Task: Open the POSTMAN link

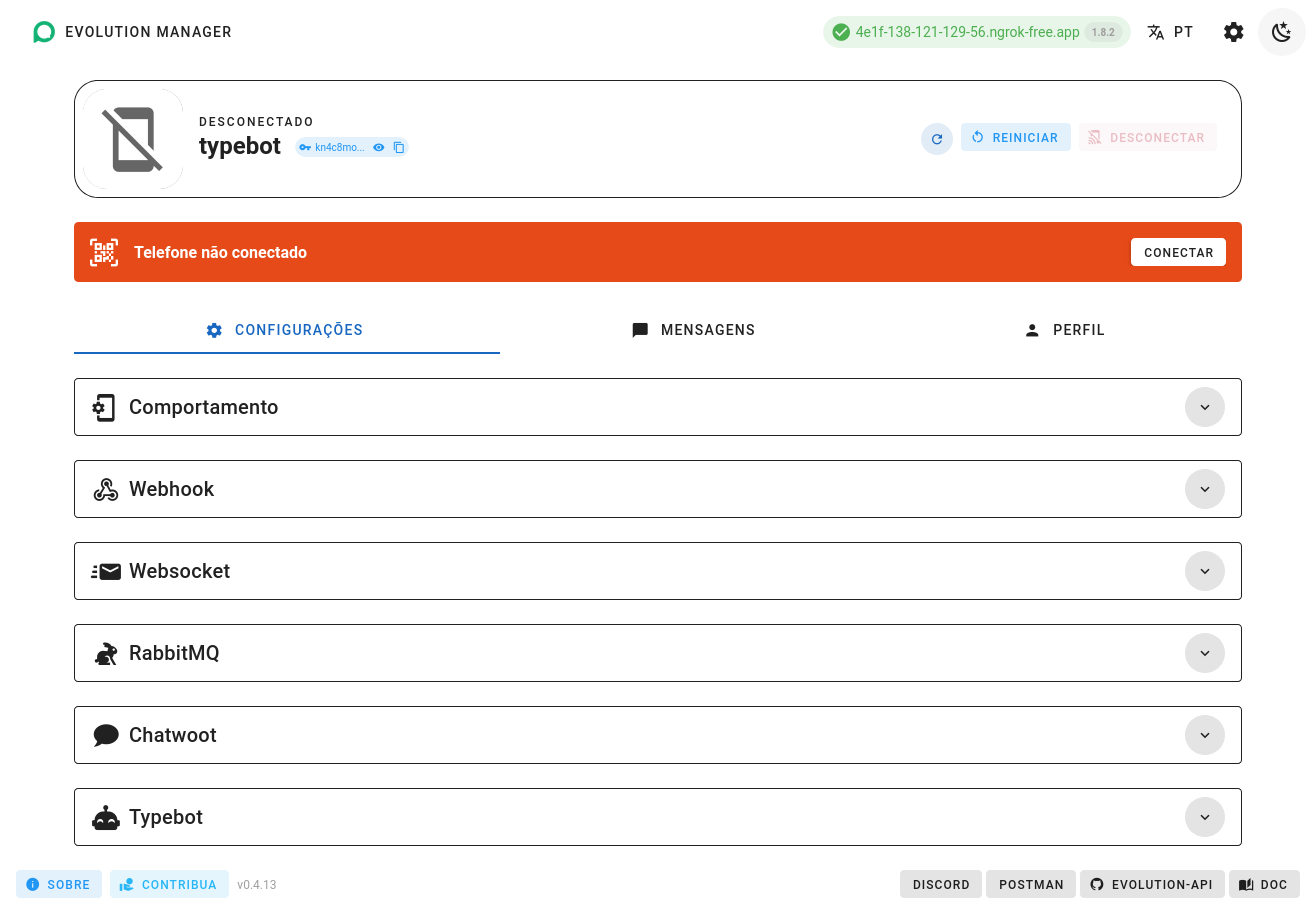Action: pos(1031,884)
